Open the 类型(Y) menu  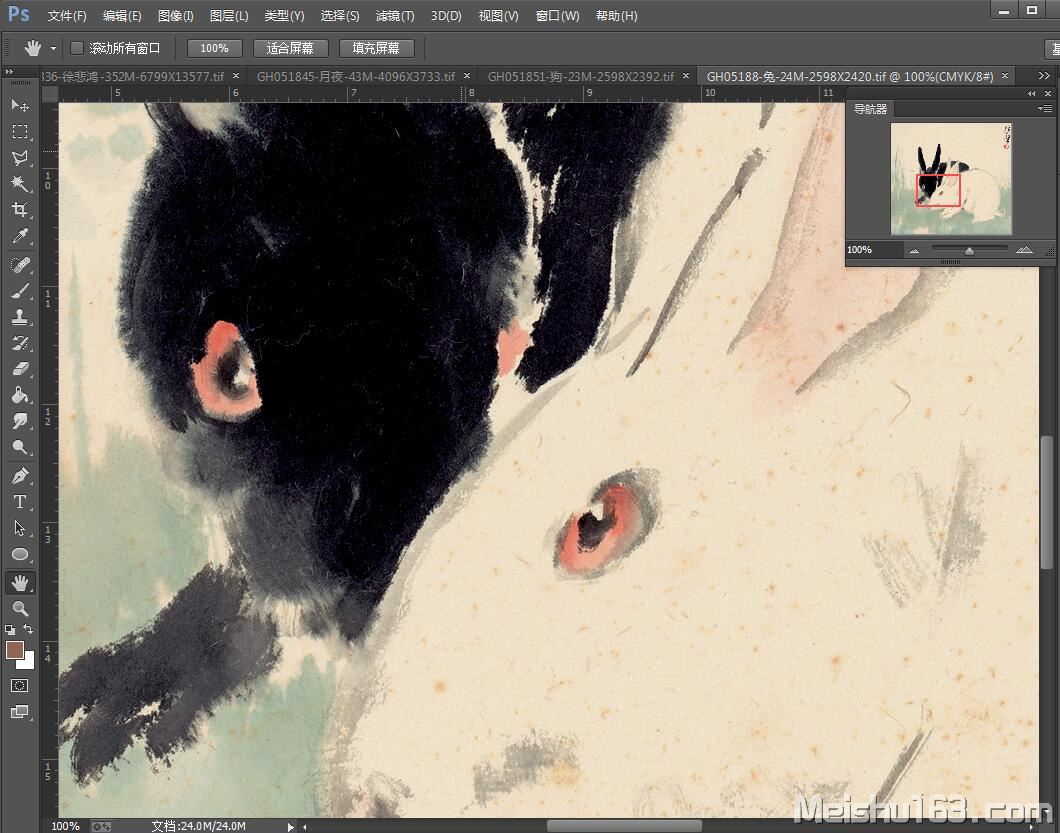tap(284, 16)
